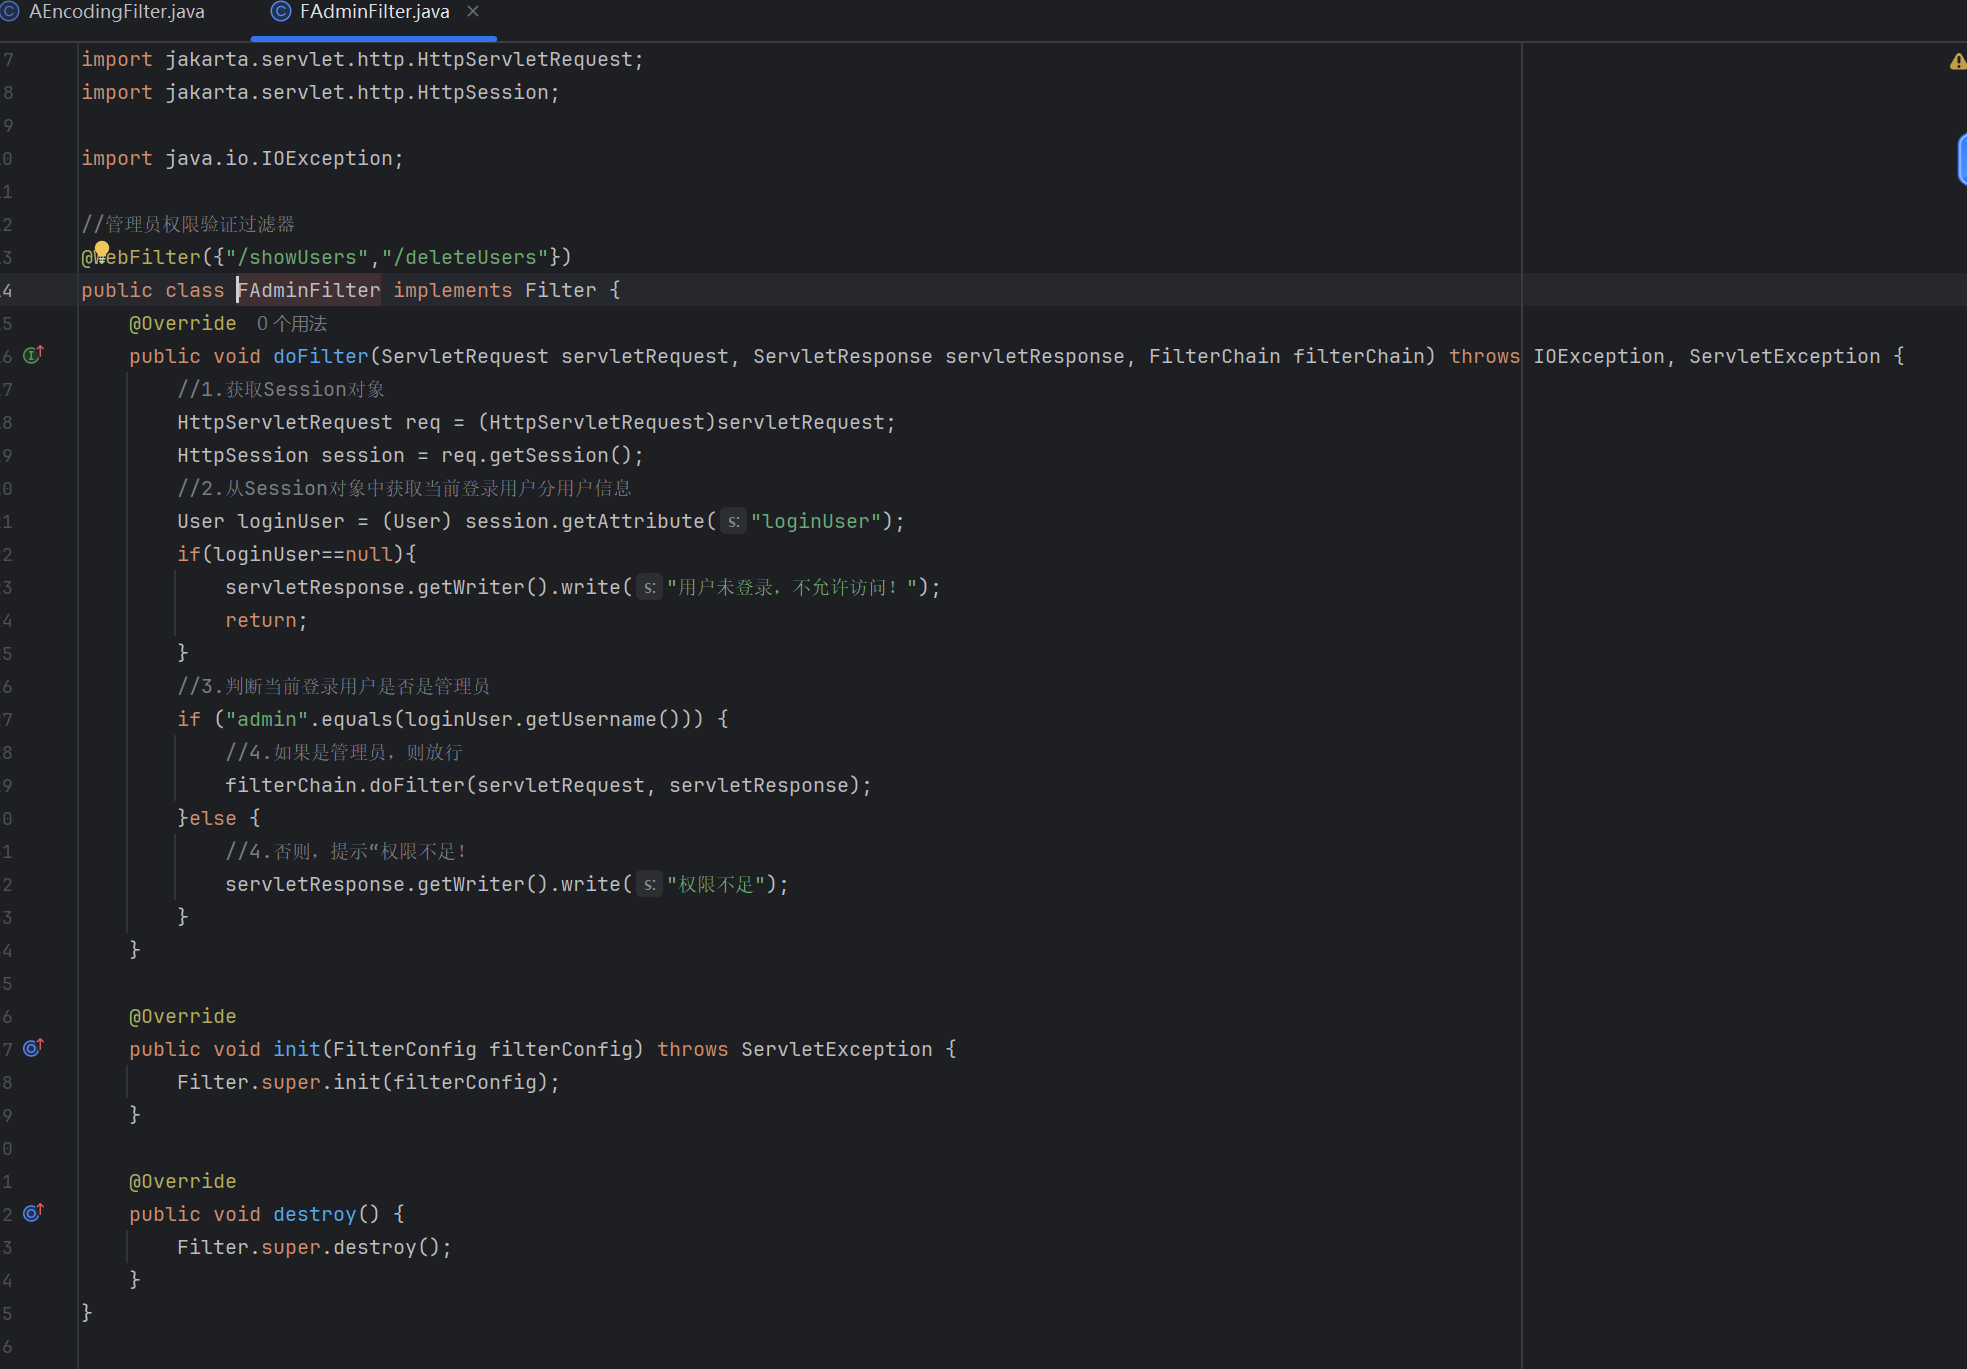Click the override gutter icon next to destroy
The image size is (1967, 1369).
33,1213
